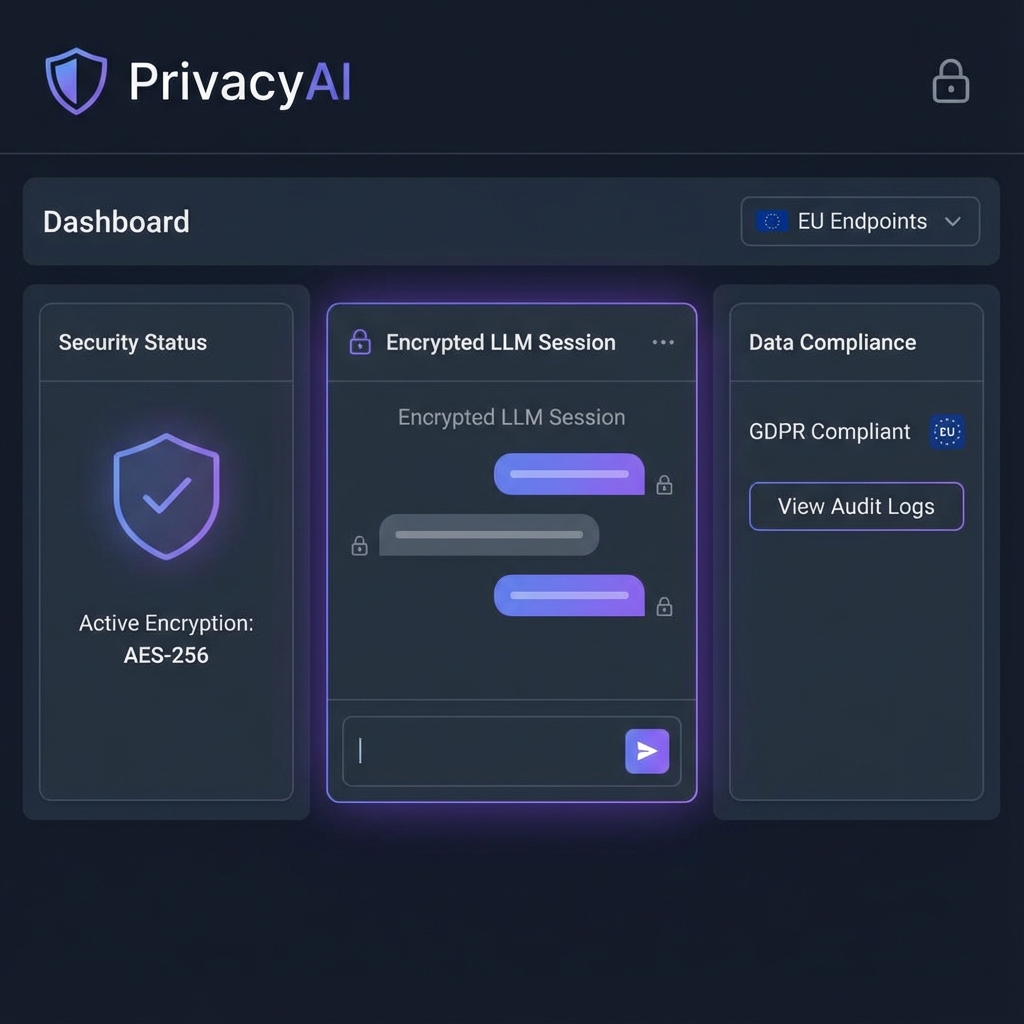The height and width of the screenshot is (1024, 1024).
Task: Select the EU flag in the Endpoints selector
Action: click(x=770, y=221)
